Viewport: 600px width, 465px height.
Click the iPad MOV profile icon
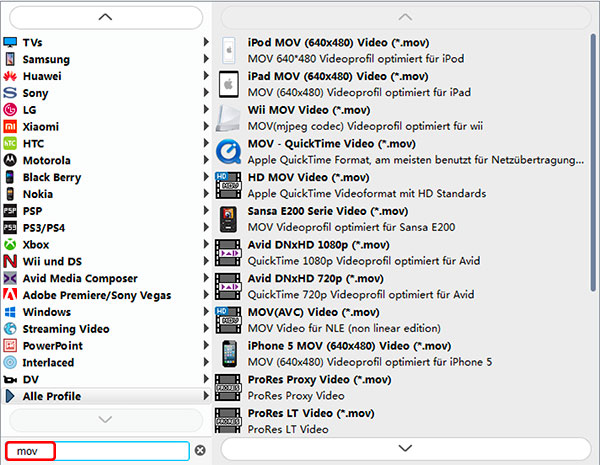pos(228,84)
